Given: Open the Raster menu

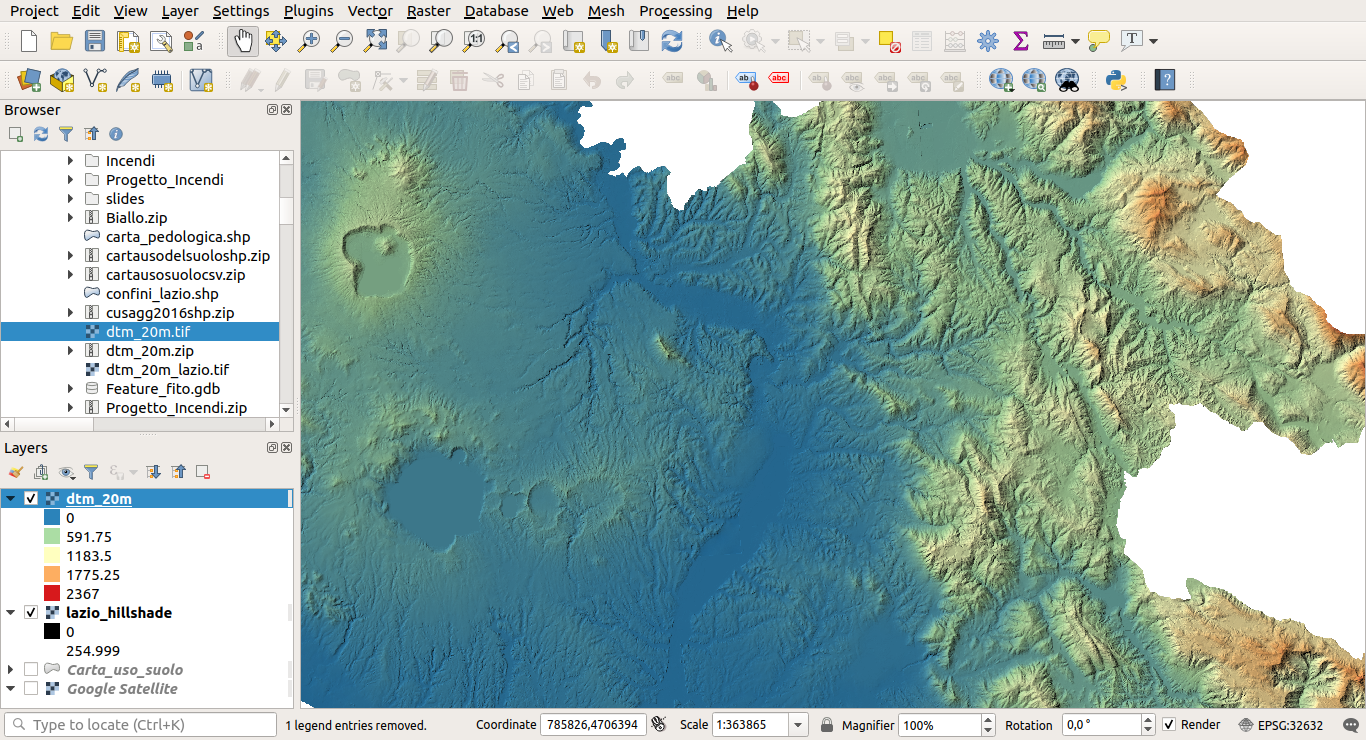Looking at the screenshot, I should tap(428, 11).
